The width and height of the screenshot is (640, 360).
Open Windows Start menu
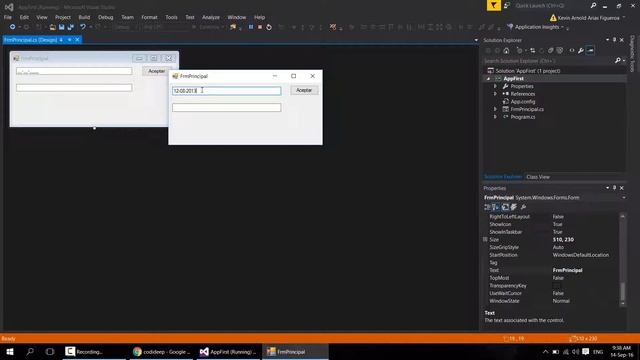(9, 351)
